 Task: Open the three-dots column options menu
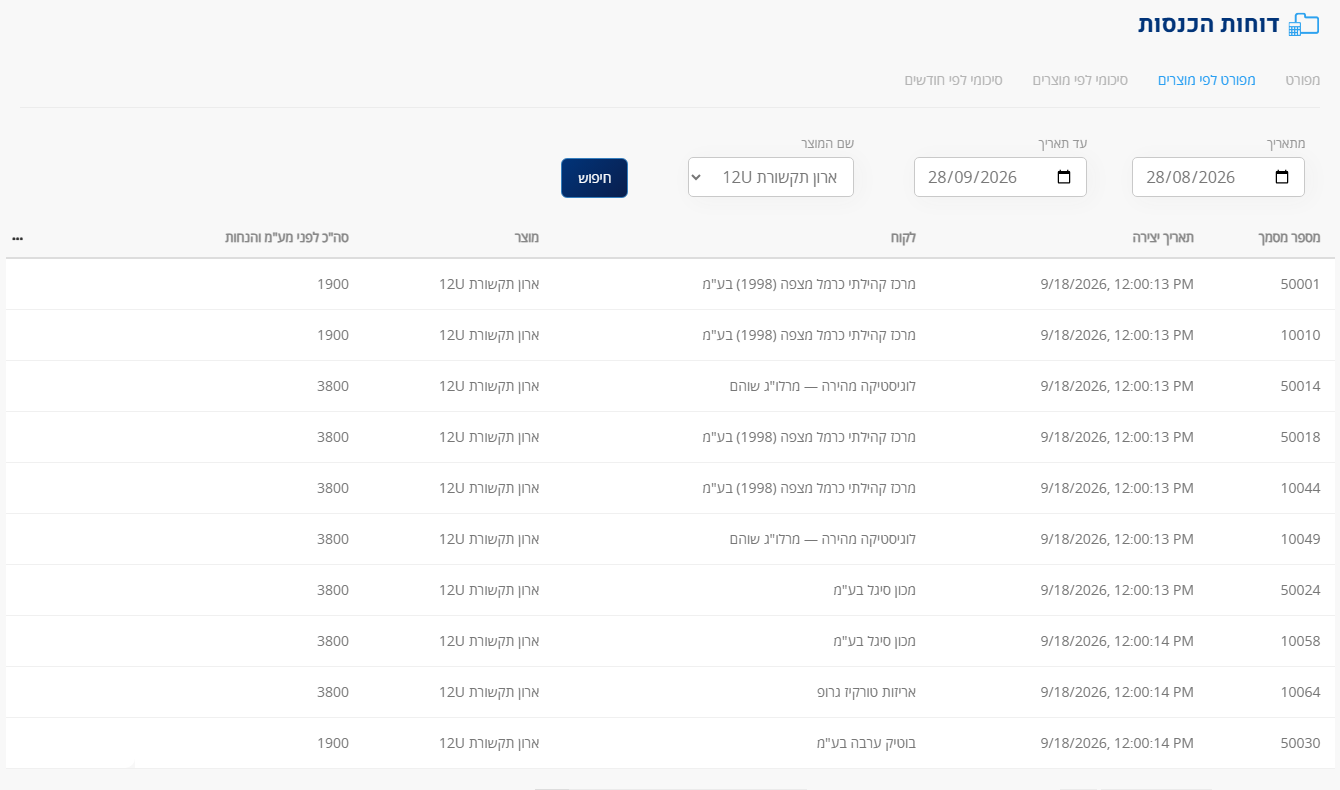pos(18,239)
